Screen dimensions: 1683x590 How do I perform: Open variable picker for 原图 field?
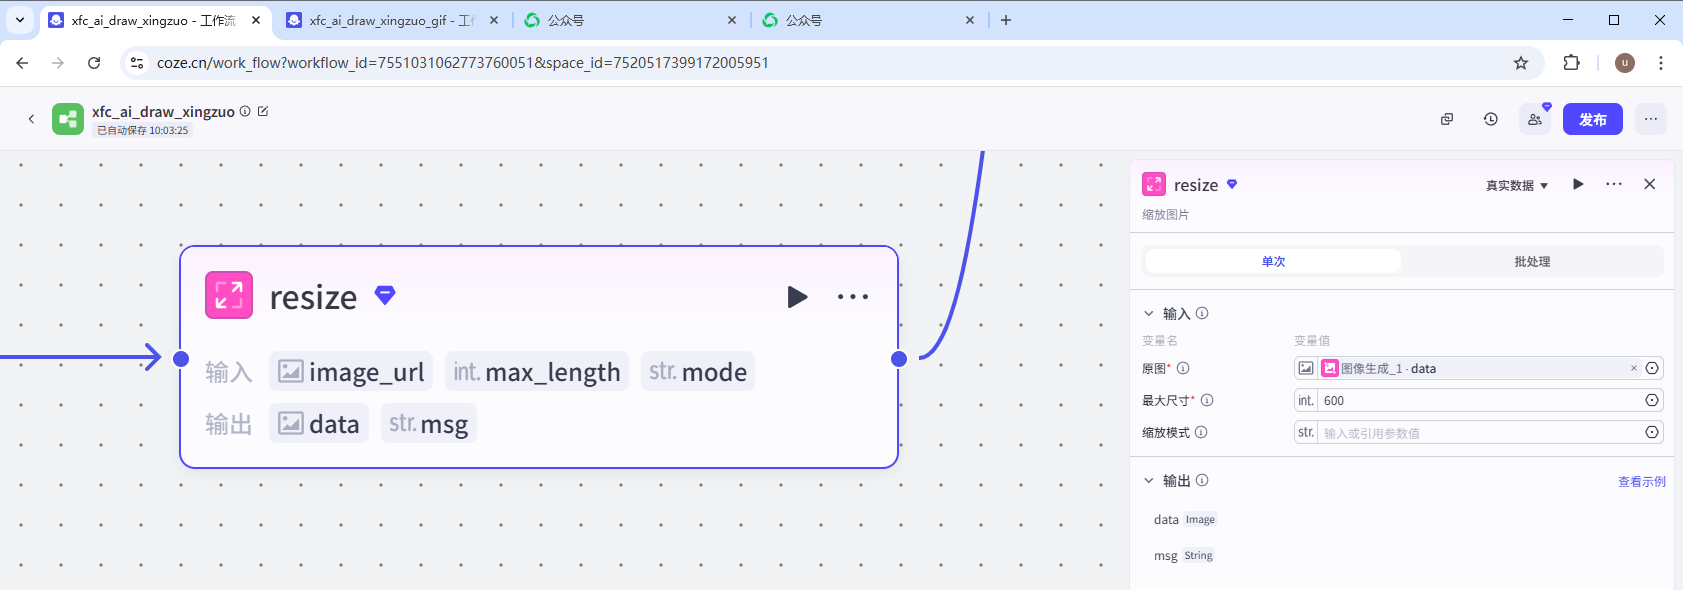(1652, 368)
